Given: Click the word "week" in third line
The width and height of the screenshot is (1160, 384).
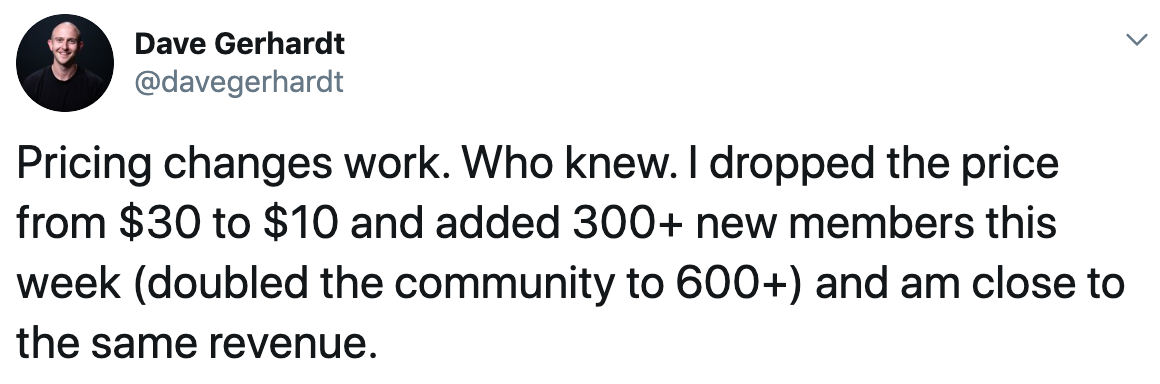Looking at the screenshot, I should tap(68, 283).
